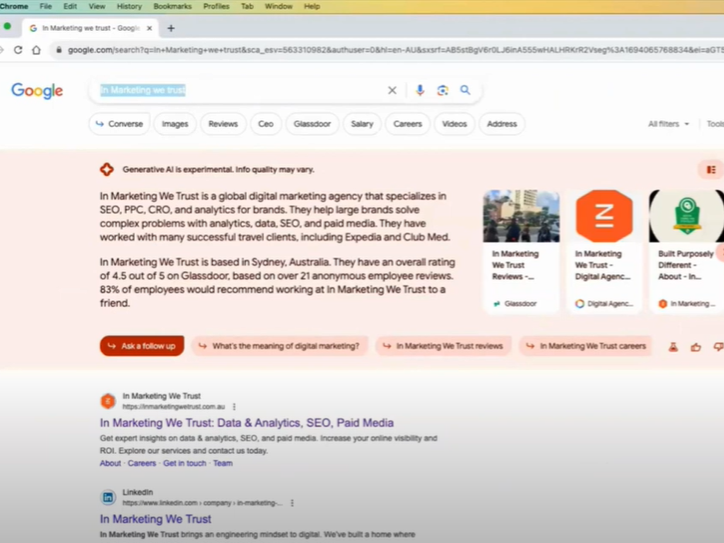Give thumbs up to AI answer
The height and width of the screenshot is (543, 724).
pyautogui.click(x=696, y=347)
